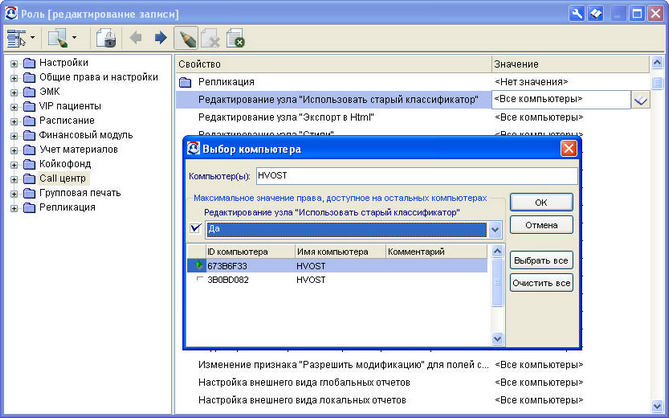The height and width of the screenshot is (418, 669).
Task: Click the help book icon in title bar
Action: 596,14
